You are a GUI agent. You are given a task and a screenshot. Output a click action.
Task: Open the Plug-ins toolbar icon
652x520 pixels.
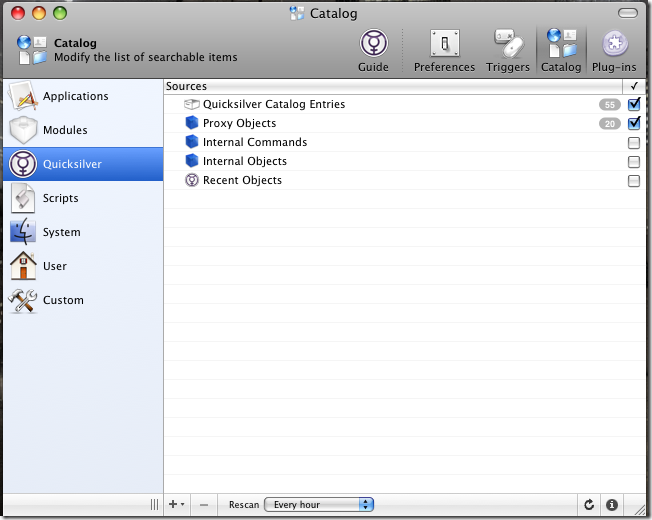[x=614, y=50]
